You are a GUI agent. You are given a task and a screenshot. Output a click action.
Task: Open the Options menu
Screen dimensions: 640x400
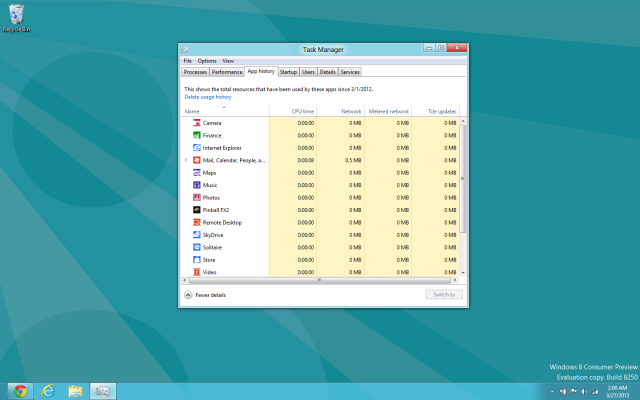(206, 61)
